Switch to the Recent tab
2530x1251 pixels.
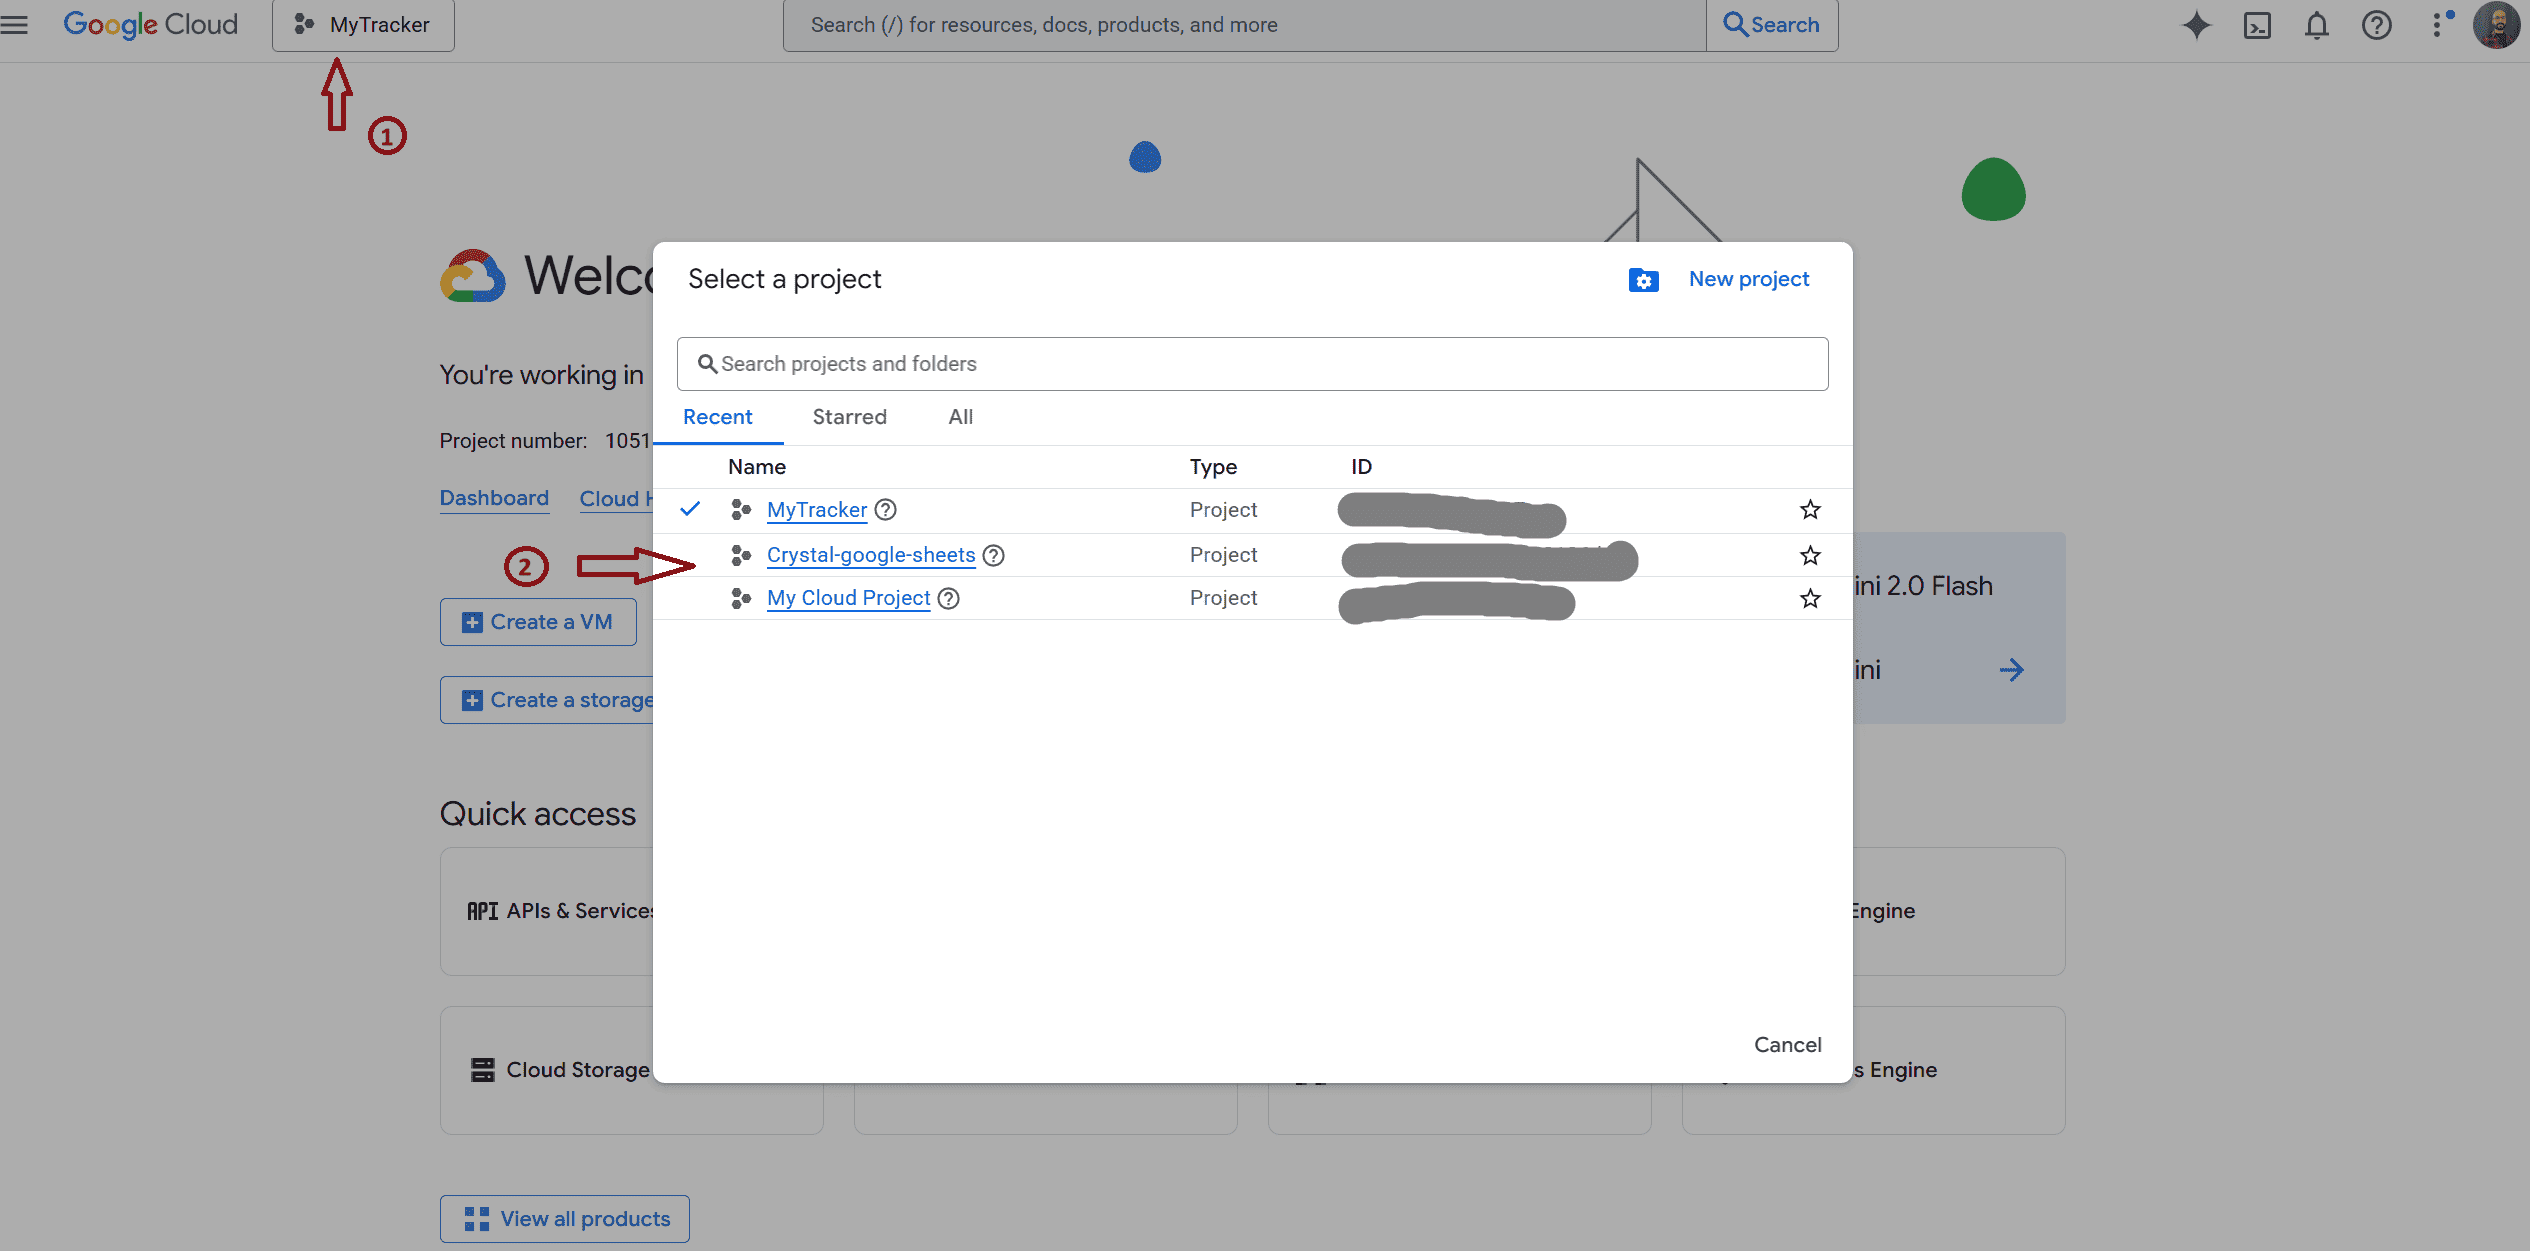point(718,417)
